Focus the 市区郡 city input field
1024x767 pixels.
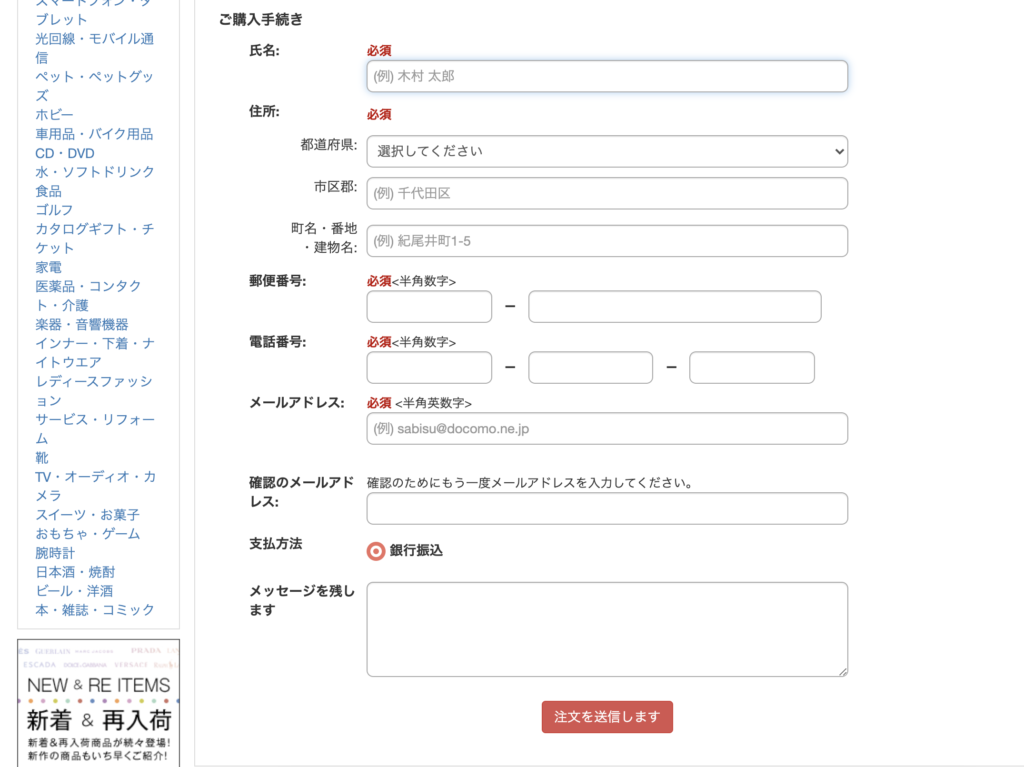(606, 193)
